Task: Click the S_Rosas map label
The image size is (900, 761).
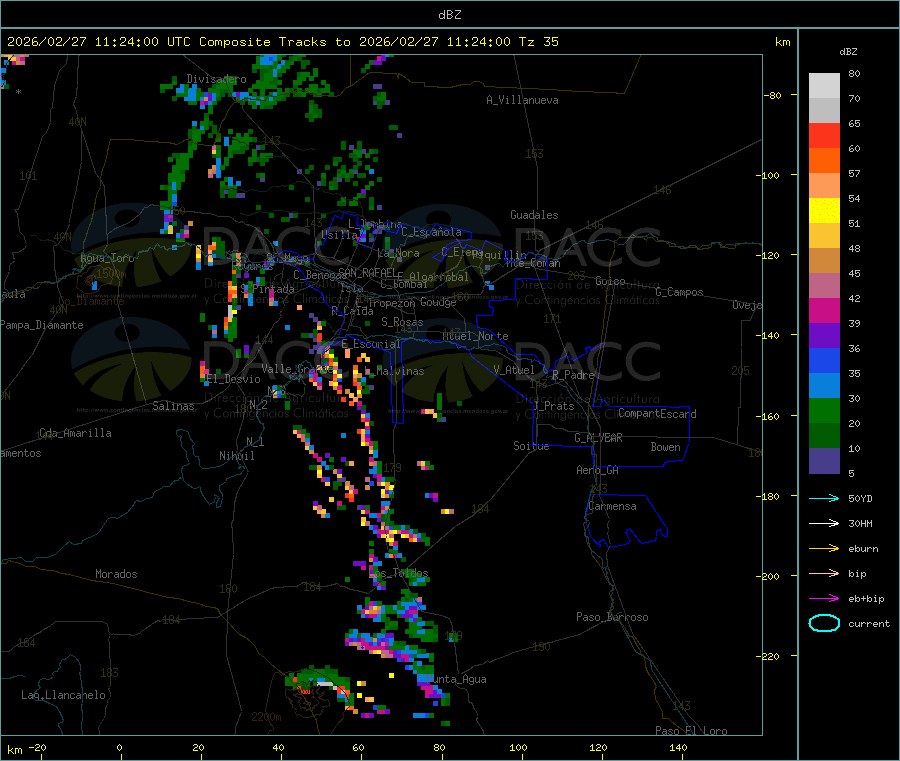Action: pos(402,322)
